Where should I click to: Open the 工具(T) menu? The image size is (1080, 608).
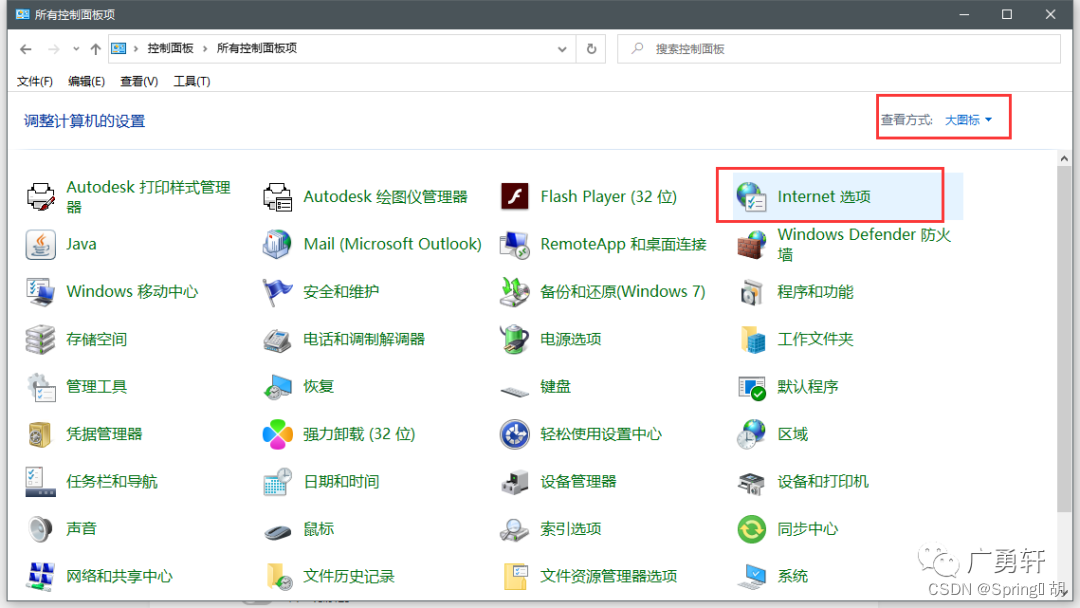point(191,81)
